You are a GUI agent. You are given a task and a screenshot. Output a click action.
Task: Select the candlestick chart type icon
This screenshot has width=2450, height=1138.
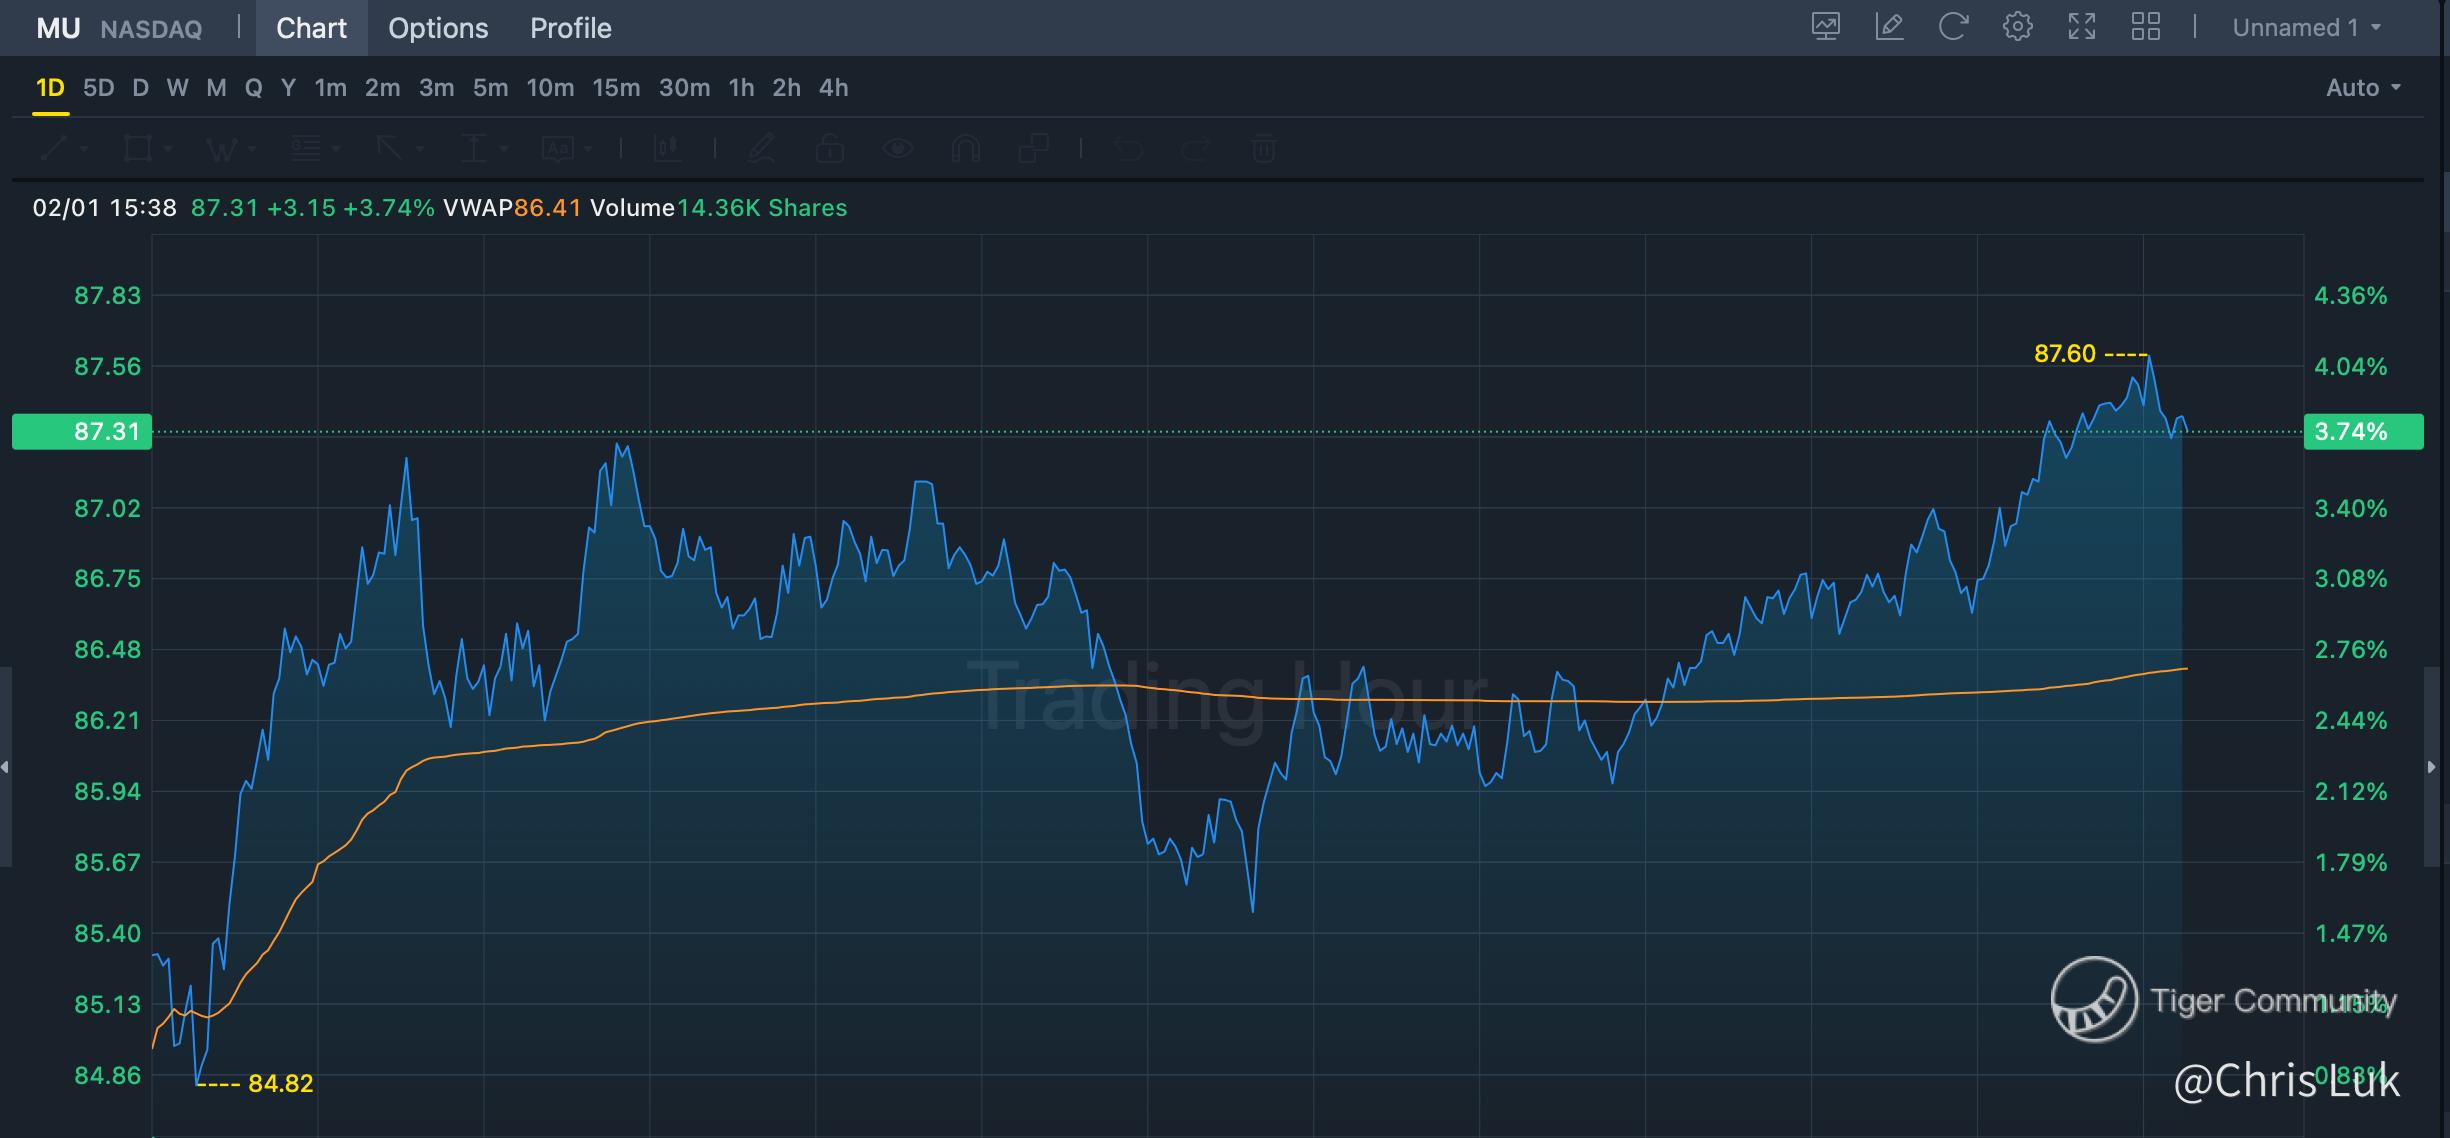click(x=667, y=149)
